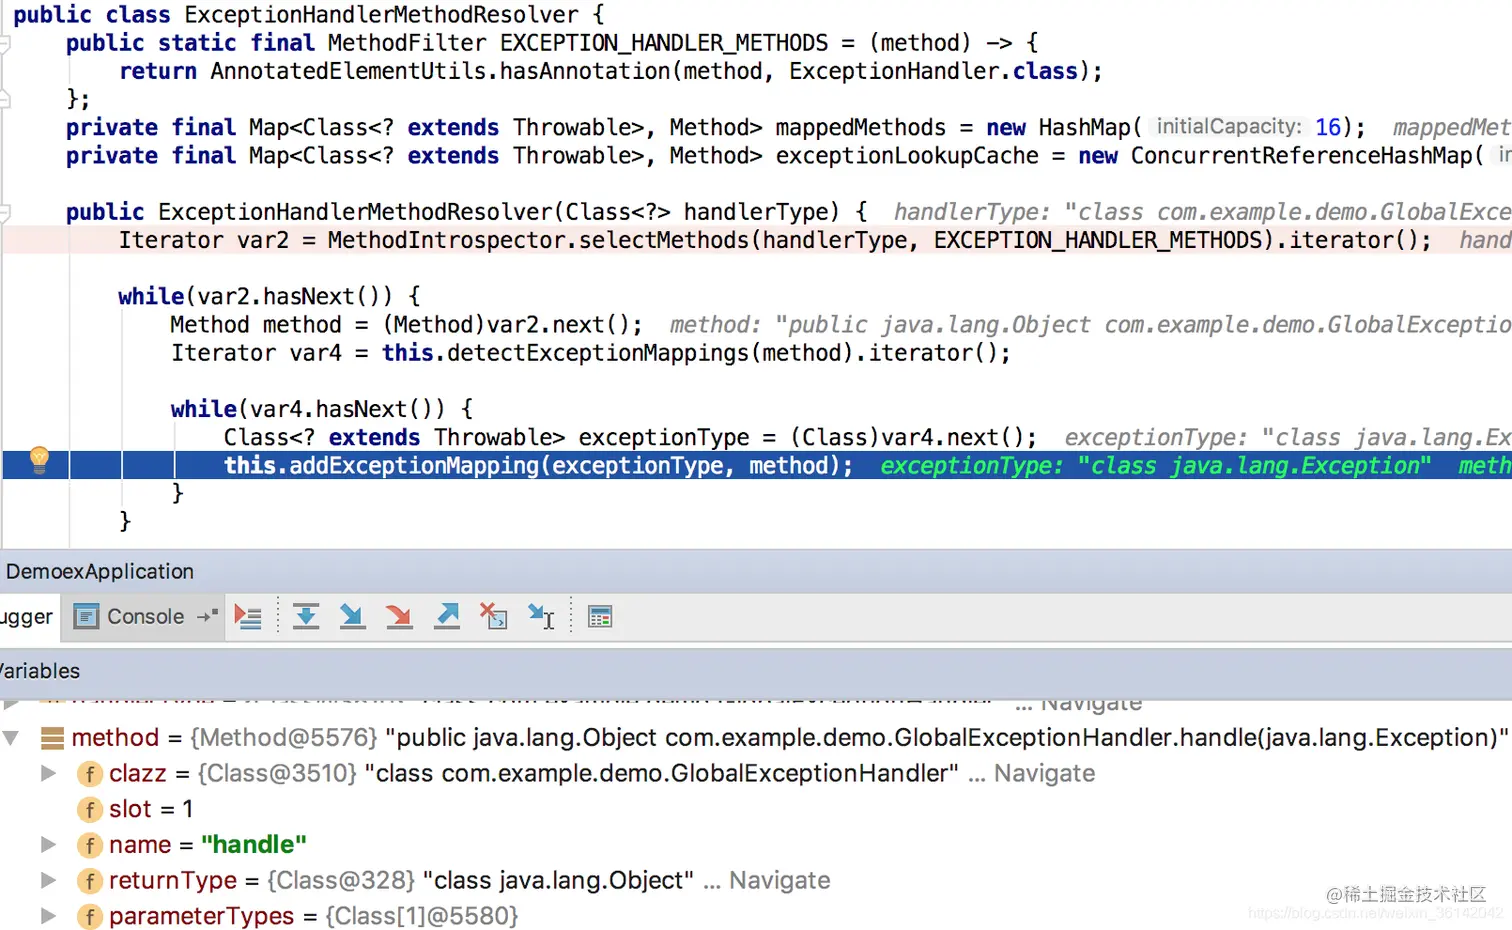Open the Evaluate Expression calculator icon
The width and height of the screenshot is (1512, 930).
[x=600, y=617]
